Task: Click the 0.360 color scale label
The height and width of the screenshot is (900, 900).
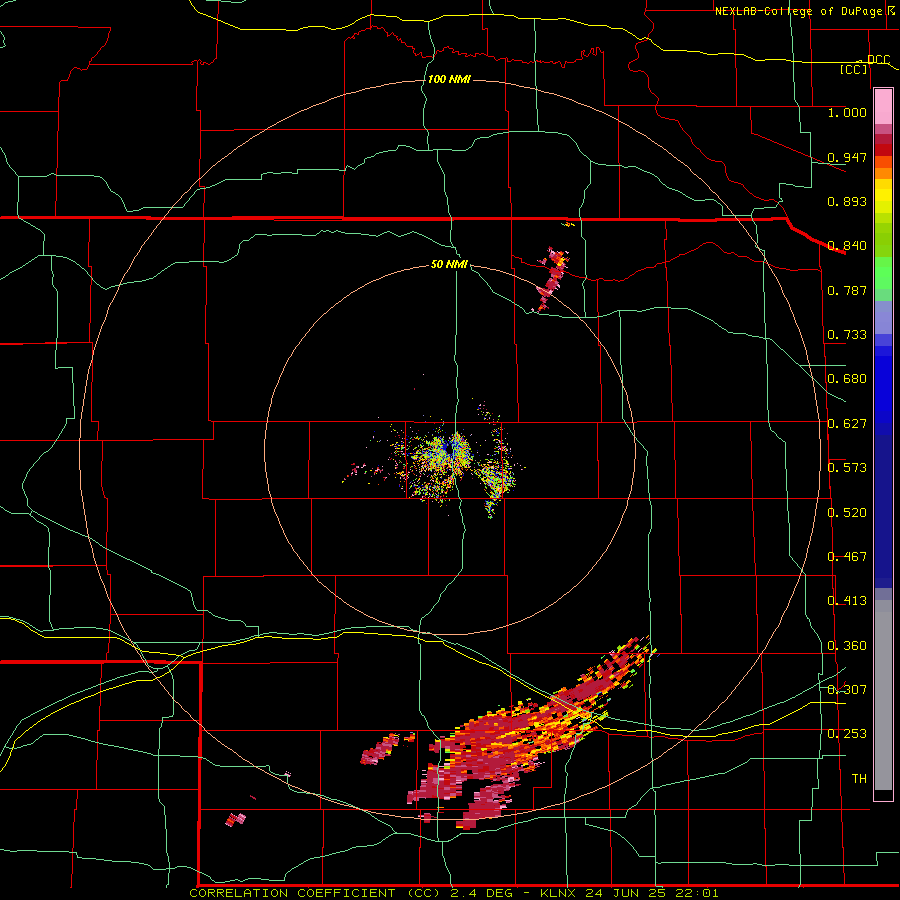Action: [x=847, y=646]
